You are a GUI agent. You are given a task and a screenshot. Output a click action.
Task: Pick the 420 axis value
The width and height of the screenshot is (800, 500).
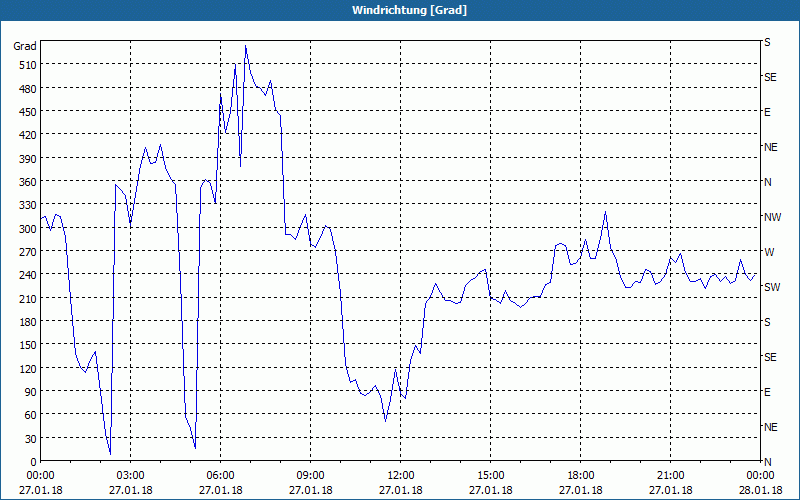pos(29,135)
